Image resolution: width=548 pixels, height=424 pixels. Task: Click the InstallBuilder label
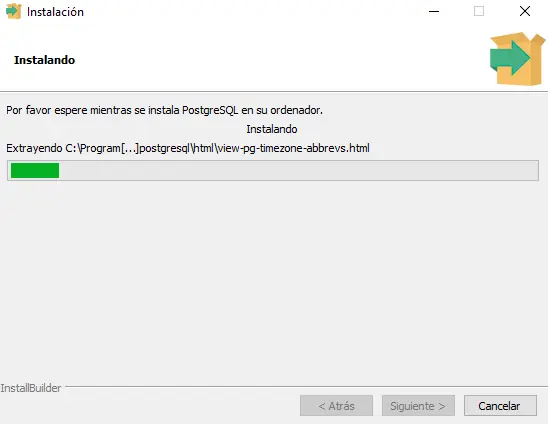[x=31, y=388]
